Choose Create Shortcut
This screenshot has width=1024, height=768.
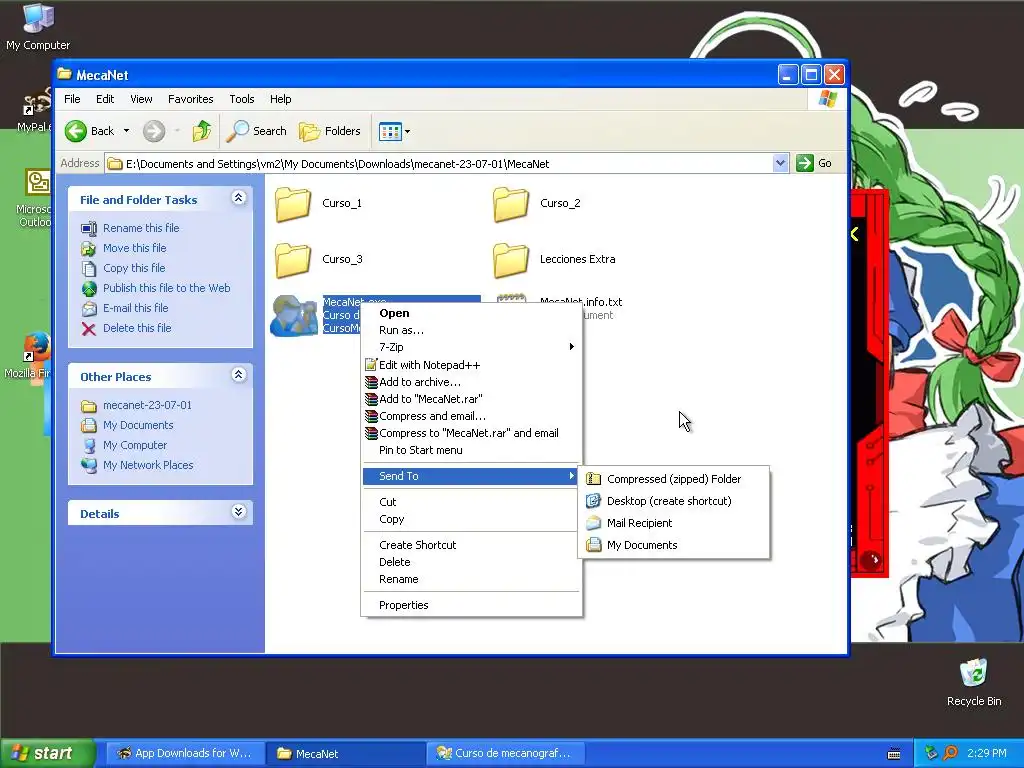point(471,545)
